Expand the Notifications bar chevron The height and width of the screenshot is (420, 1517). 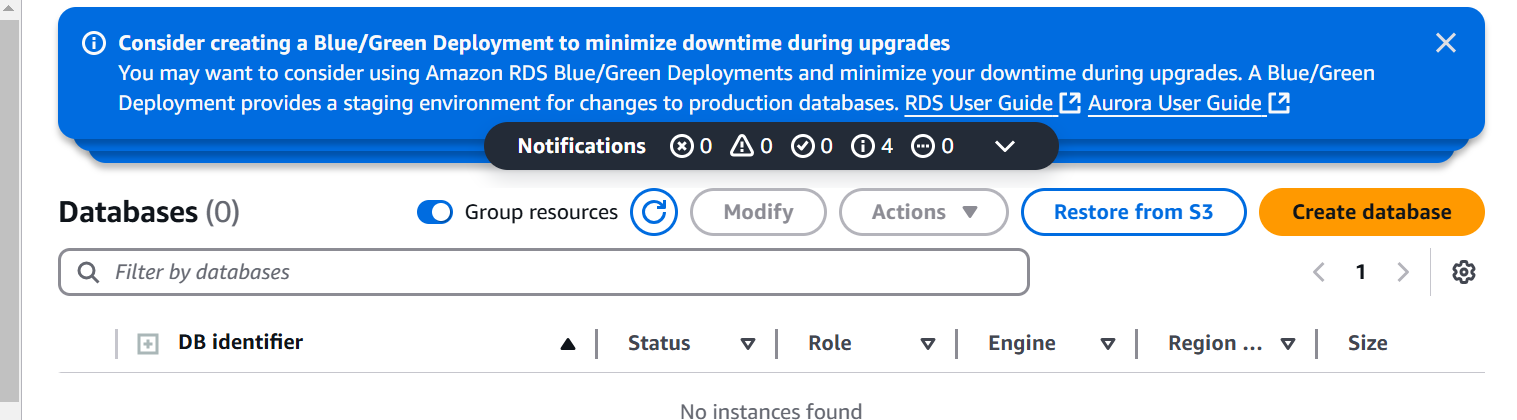point(1006,146)
